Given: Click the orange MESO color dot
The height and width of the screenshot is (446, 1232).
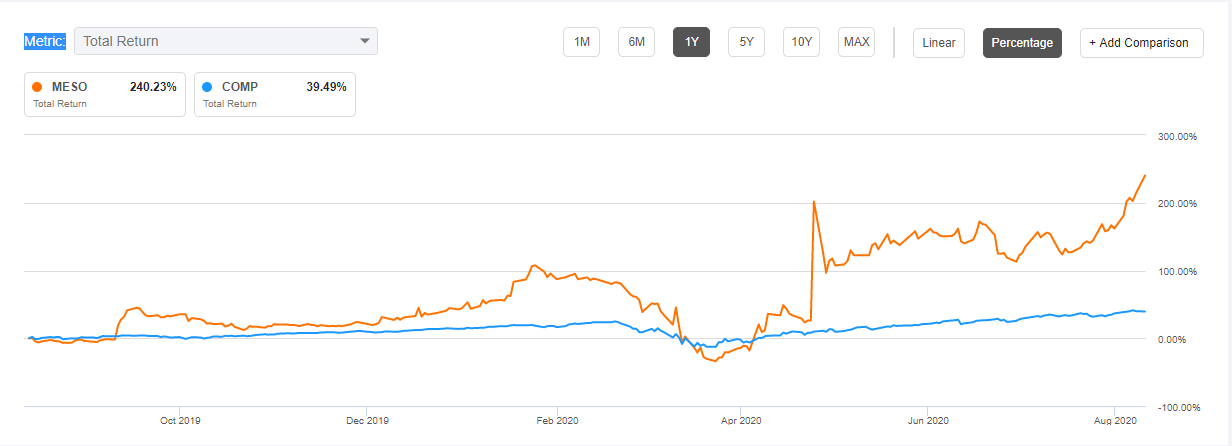Looking at the screenshot, I should [37, 87].
